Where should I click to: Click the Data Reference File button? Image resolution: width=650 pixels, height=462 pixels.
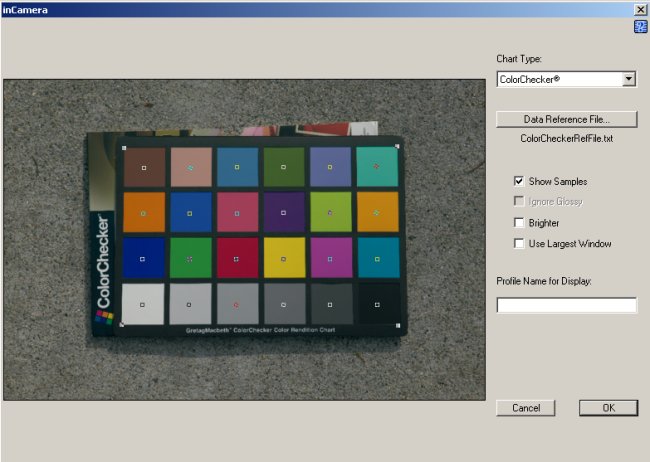(567, 119)
